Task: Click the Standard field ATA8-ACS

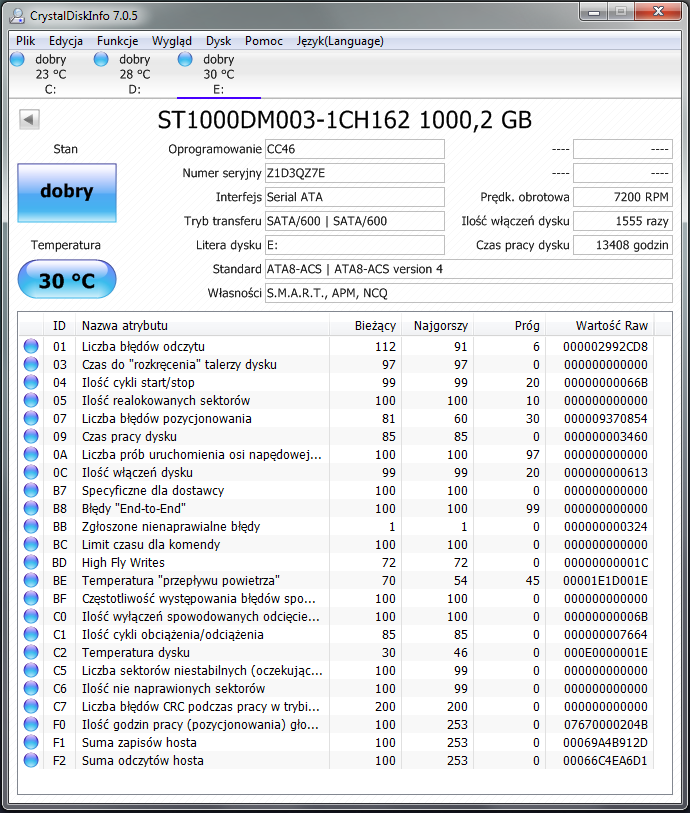Action: (469, 269)
